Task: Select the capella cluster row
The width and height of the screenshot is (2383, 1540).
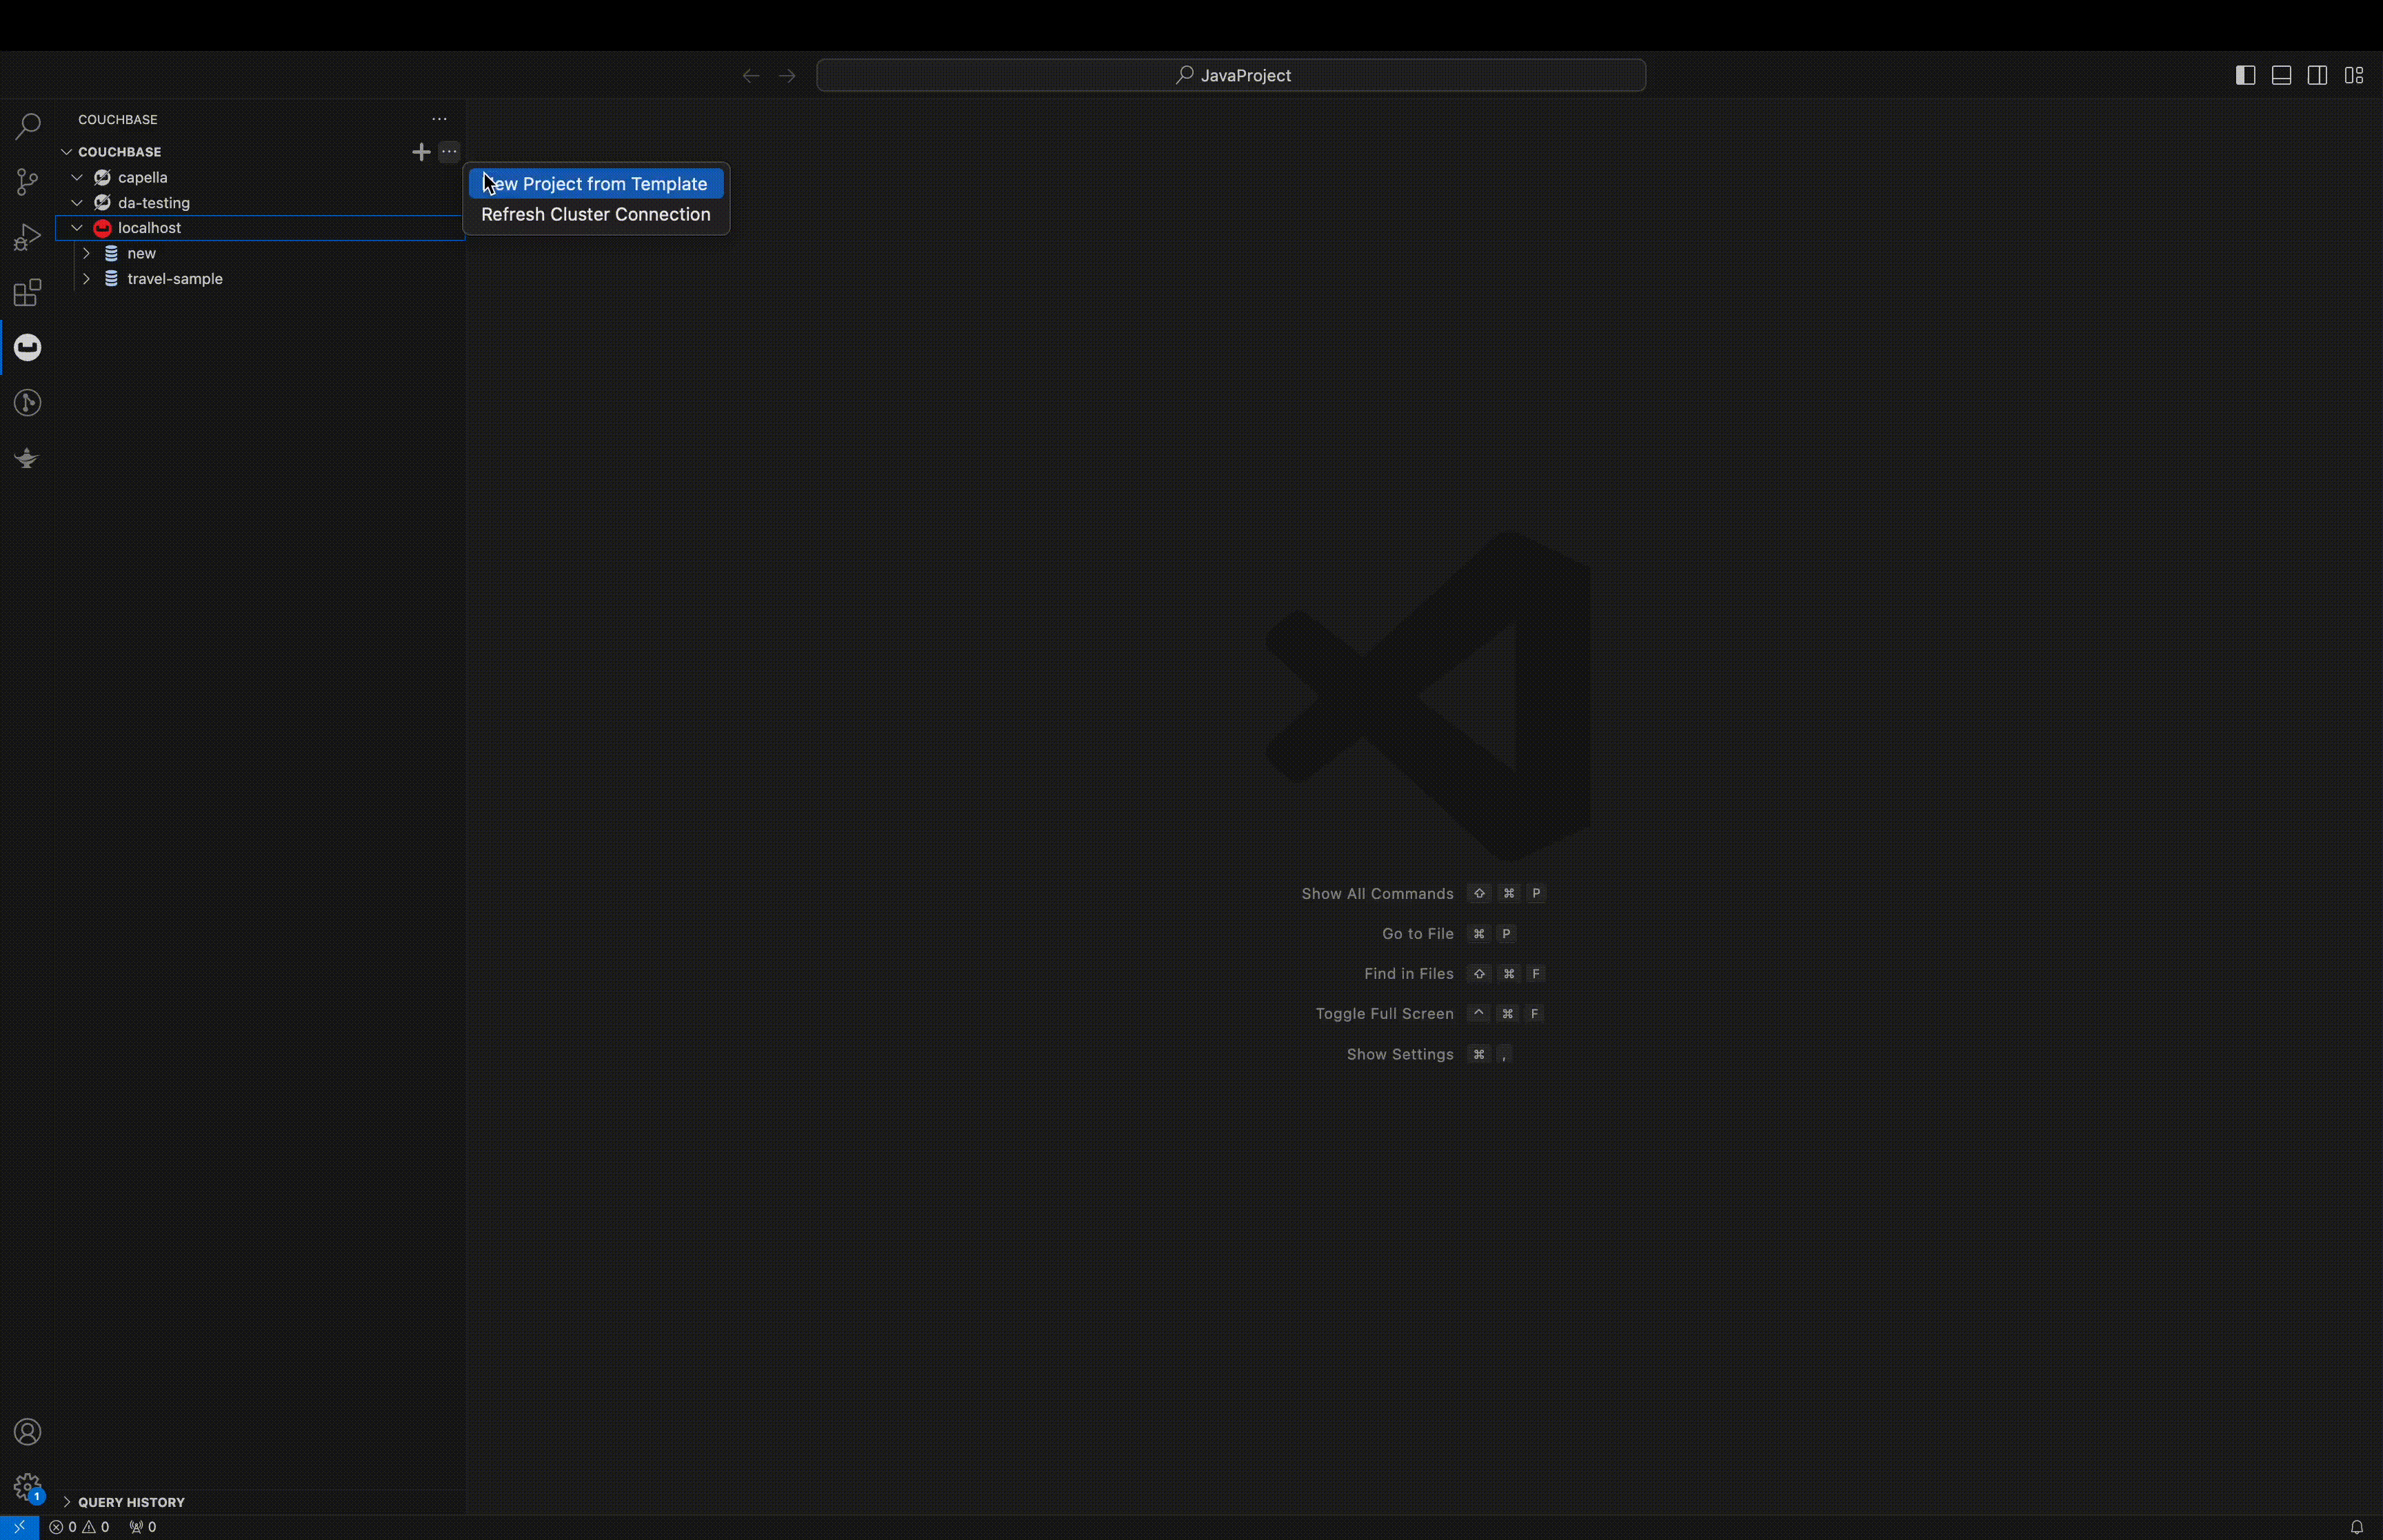Action: [260, 177]
